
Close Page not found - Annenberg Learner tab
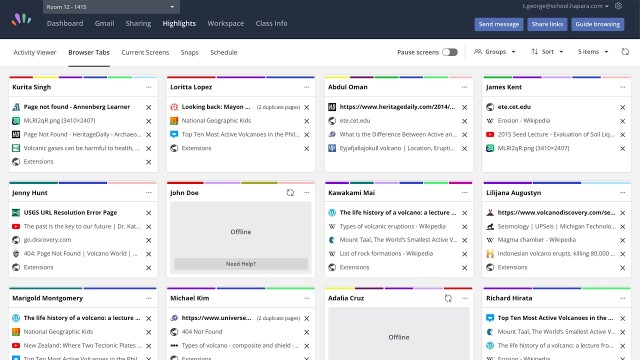(x=149, y=107)
